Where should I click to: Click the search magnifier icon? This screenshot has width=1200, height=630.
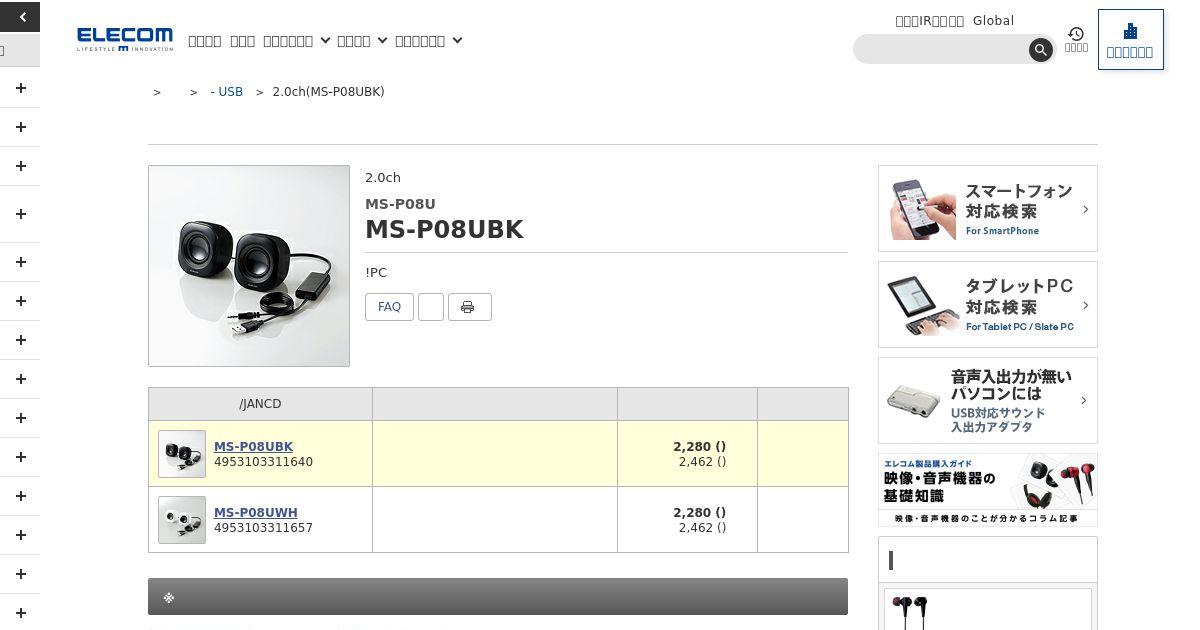pyautogui.click(x=1040, y=49)
